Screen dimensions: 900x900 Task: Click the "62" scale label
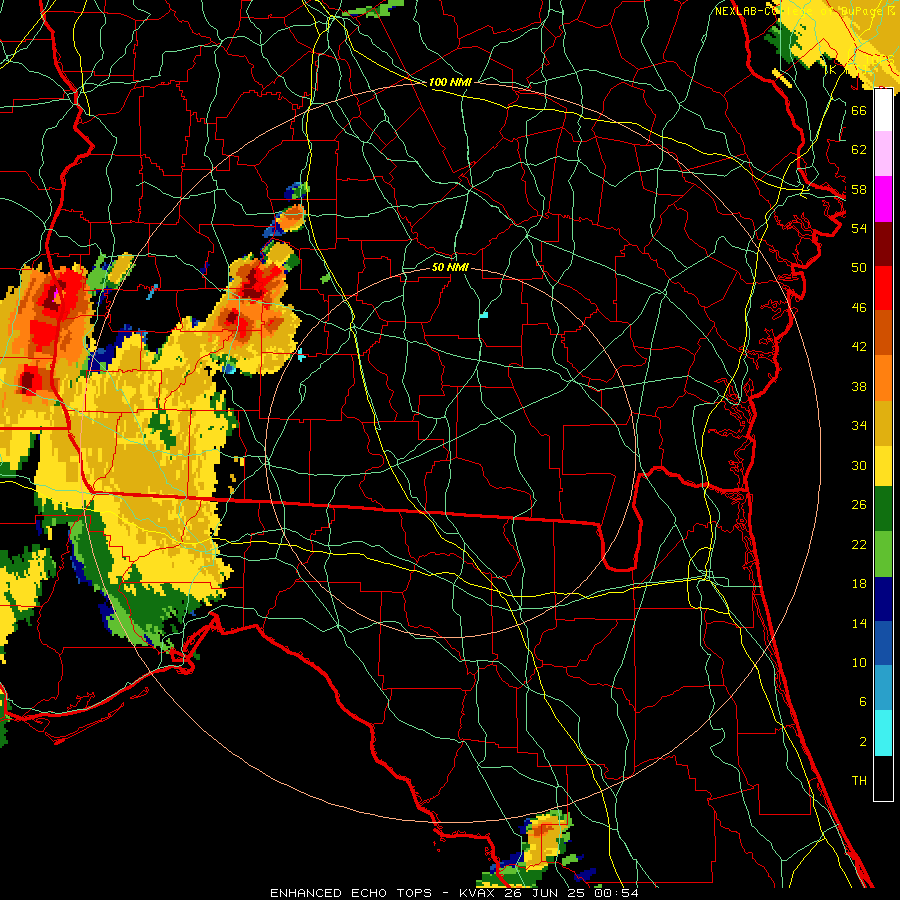859,150
